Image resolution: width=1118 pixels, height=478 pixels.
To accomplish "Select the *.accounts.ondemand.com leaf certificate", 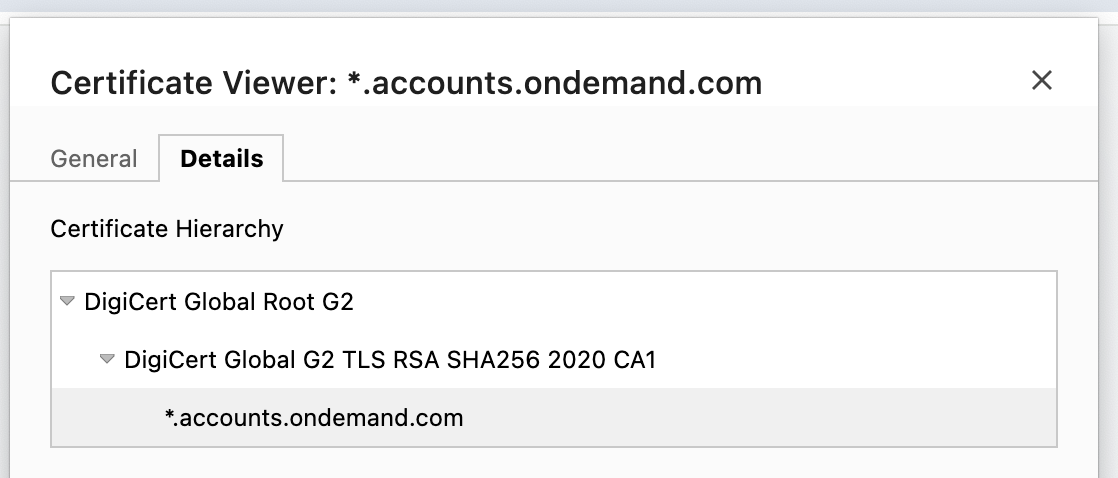I will click(314, 418).
